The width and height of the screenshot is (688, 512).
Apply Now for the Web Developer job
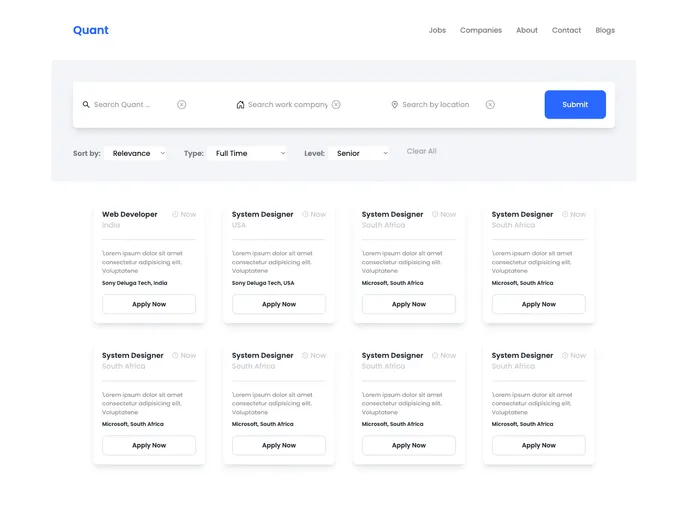(149, 304)
